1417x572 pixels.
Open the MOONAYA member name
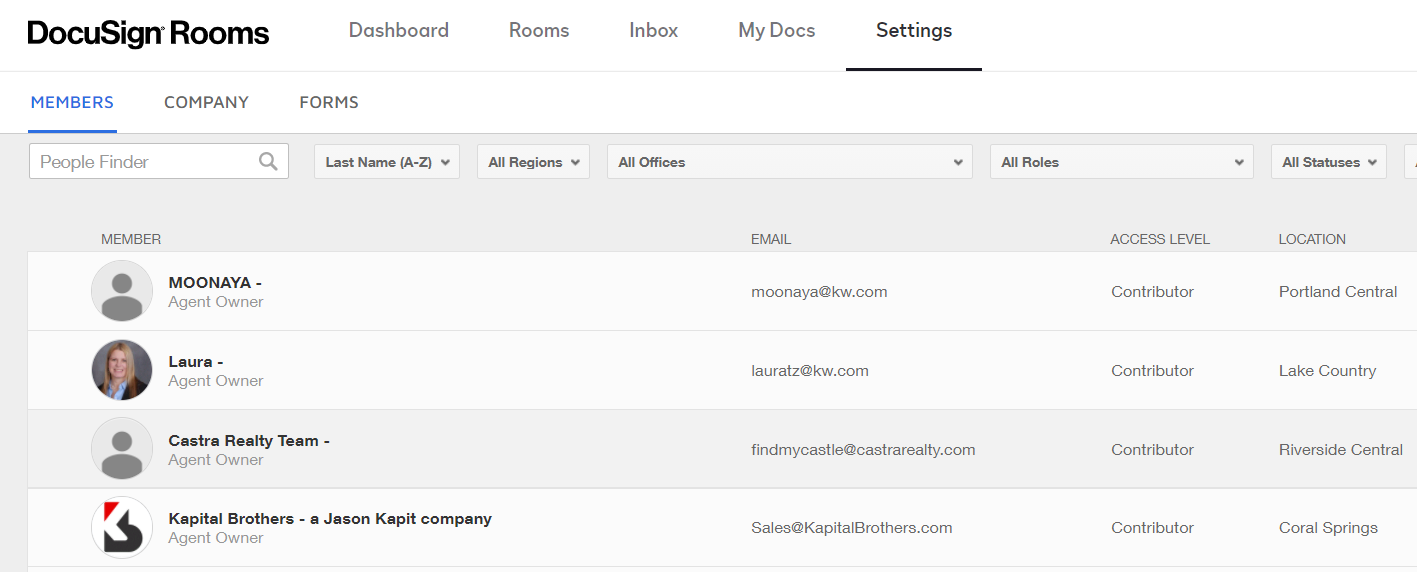click(x=215, y=283)
